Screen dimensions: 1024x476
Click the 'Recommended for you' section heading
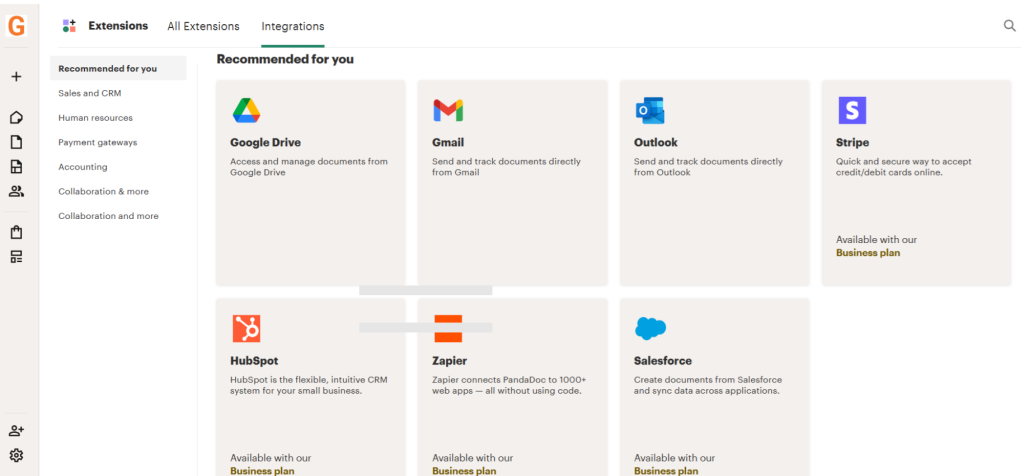tap(285, 59)
